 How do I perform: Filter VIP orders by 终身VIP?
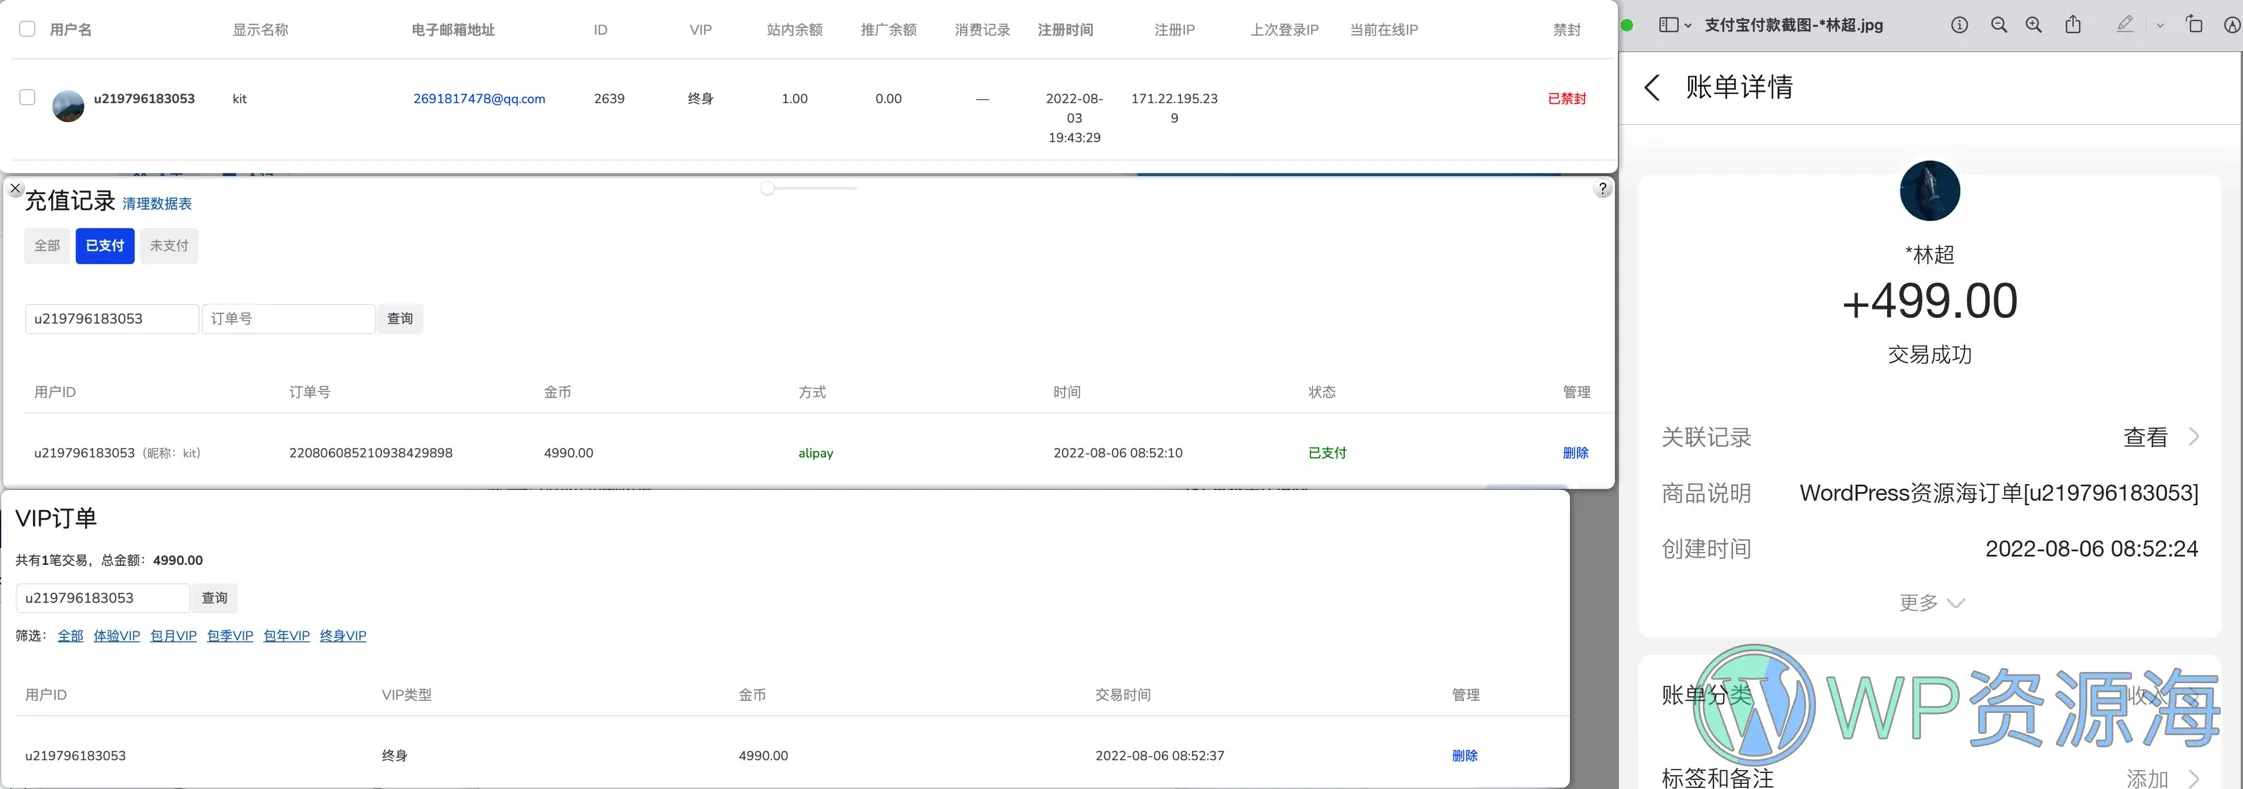pos(343,636)
